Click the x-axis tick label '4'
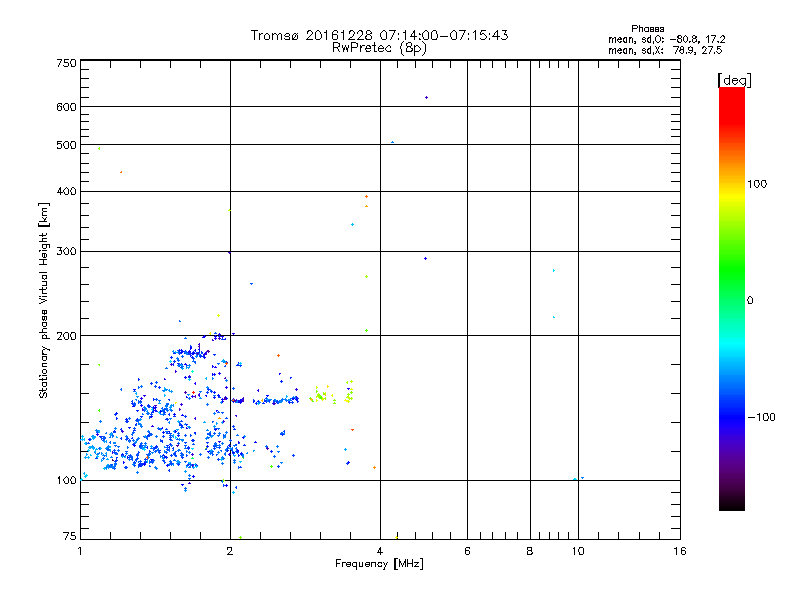This screenshot has height=600, width=800. pos(380,551)
